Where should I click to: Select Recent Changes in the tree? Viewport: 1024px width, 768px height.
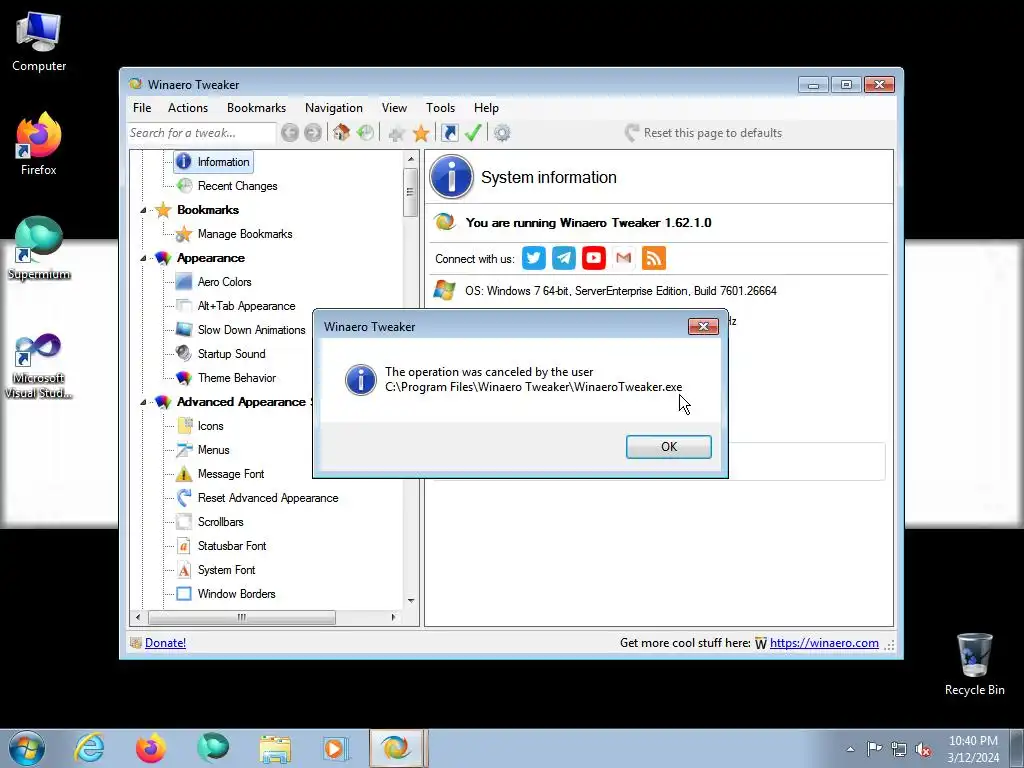coord(237,186)
